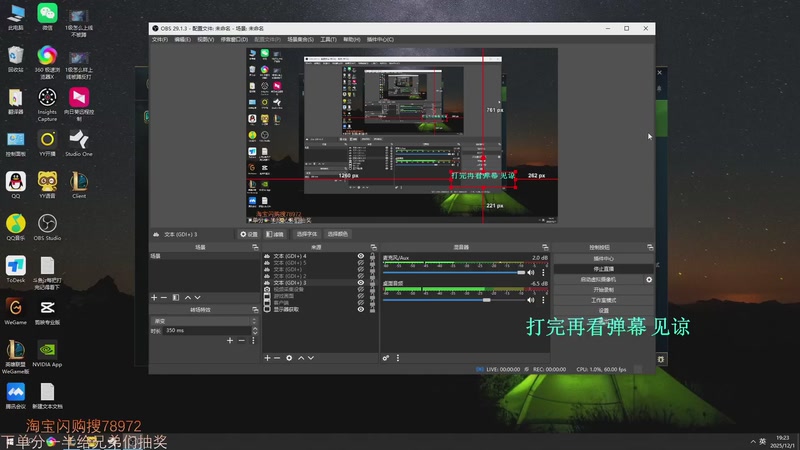
Task: Toggle visibility of 显示器获取 source
Action: (x=361, y=309)
